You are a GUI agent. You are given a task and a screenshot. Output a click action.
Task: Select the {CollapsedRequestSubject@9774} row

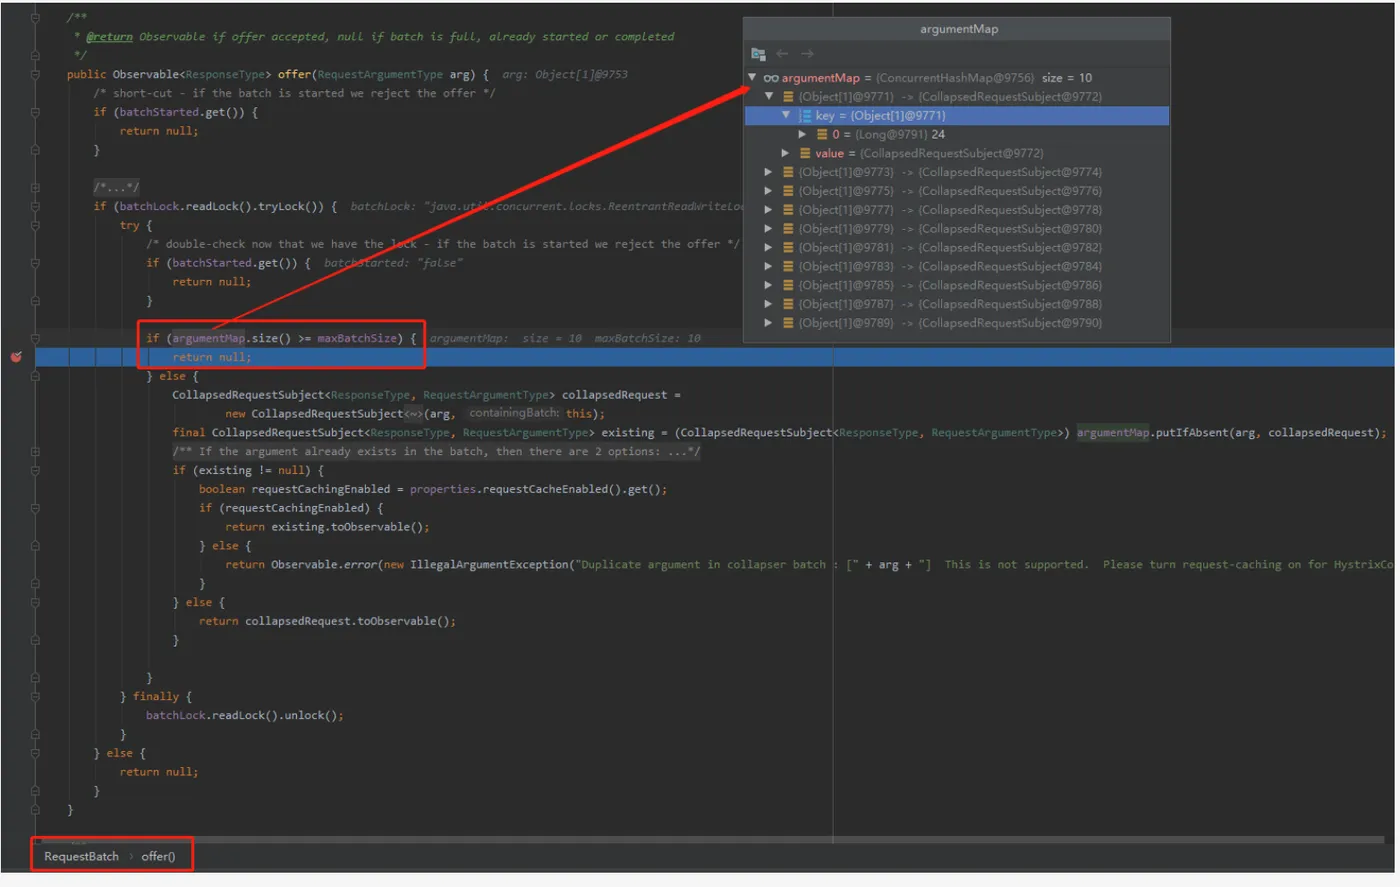[957, 172]
